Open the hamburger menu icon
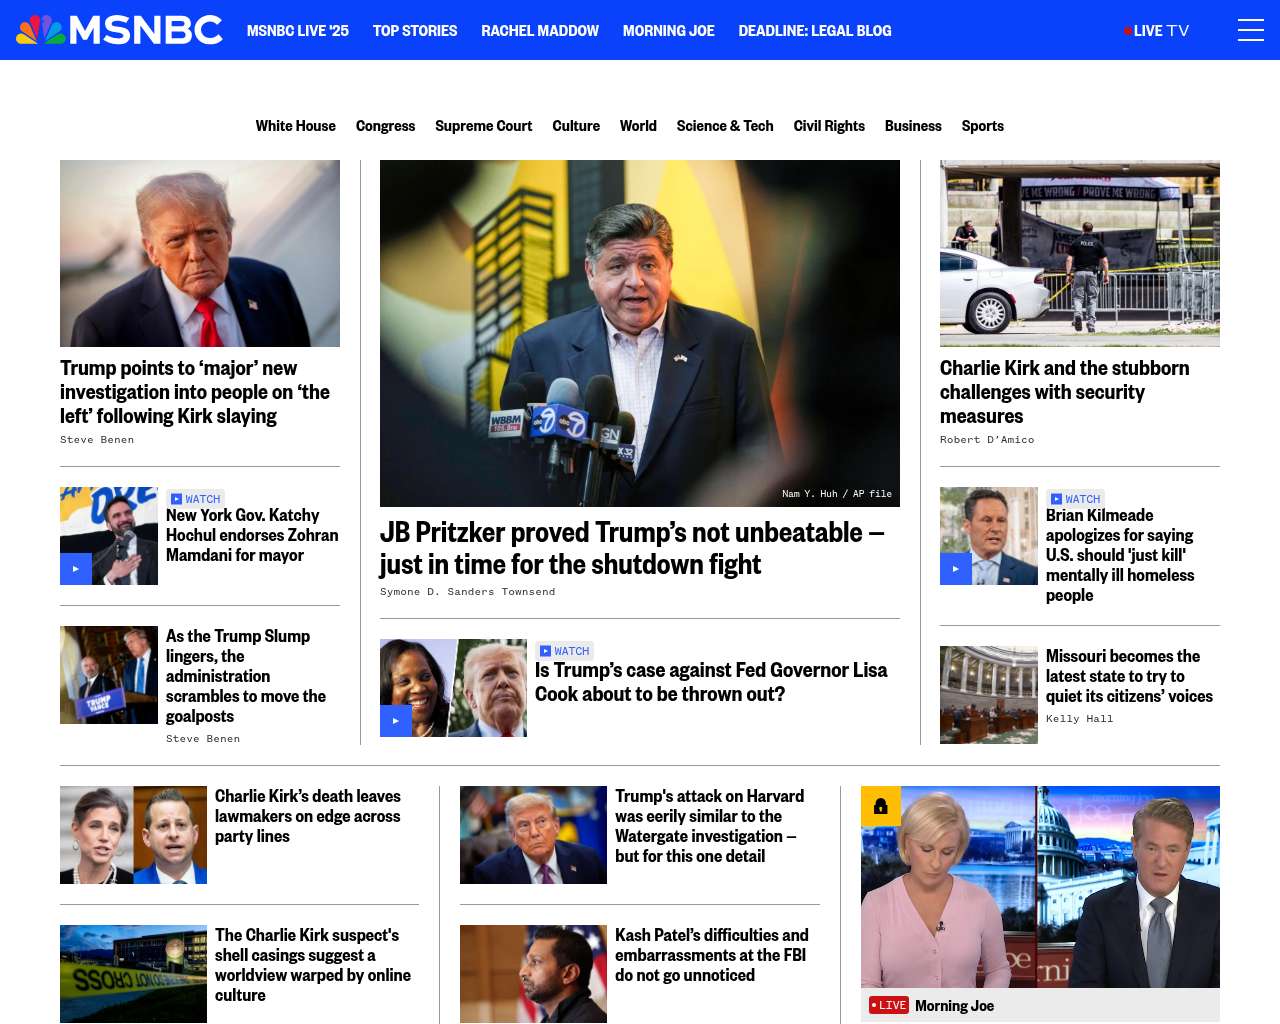This screenshot has height=1024, width=1280. [1250, 30]
